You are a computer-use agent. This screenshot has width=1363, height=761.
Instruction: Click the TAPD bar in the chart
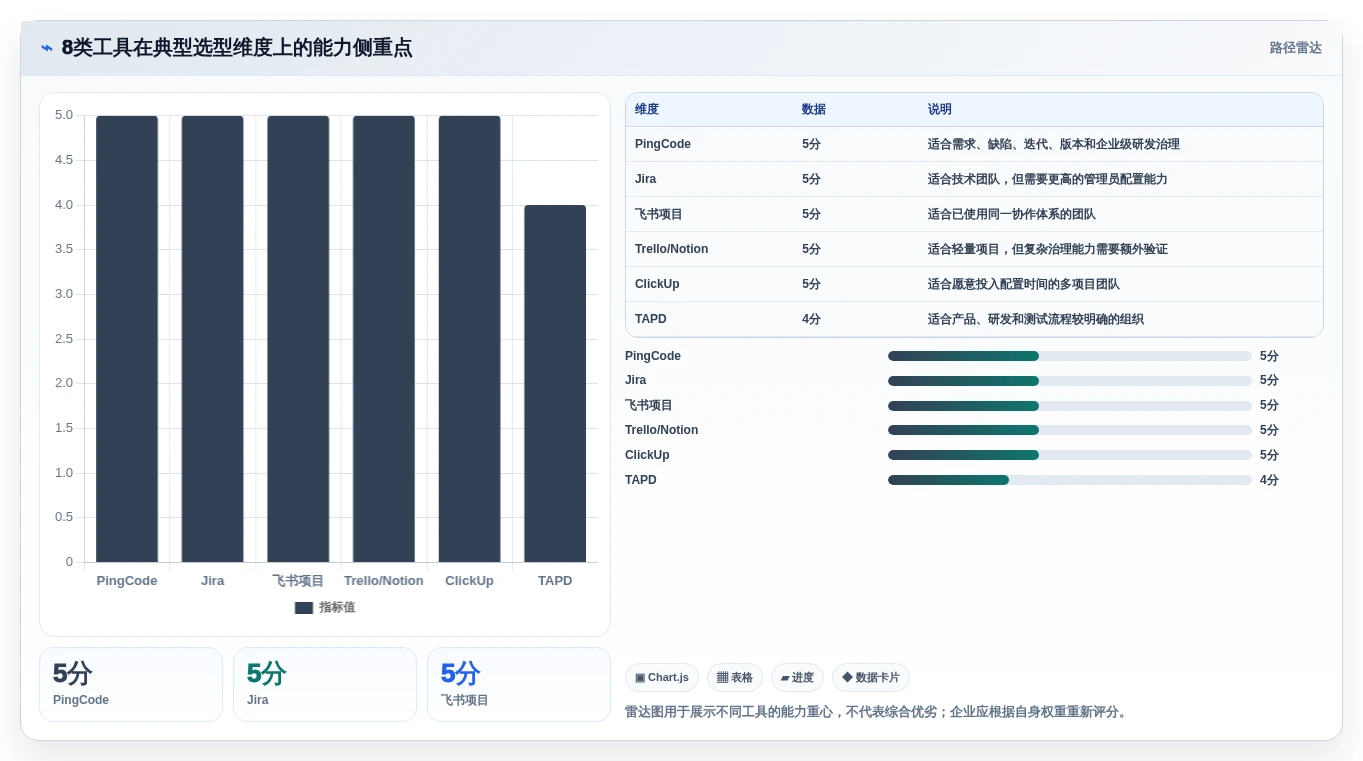click(x=555, y=384)
